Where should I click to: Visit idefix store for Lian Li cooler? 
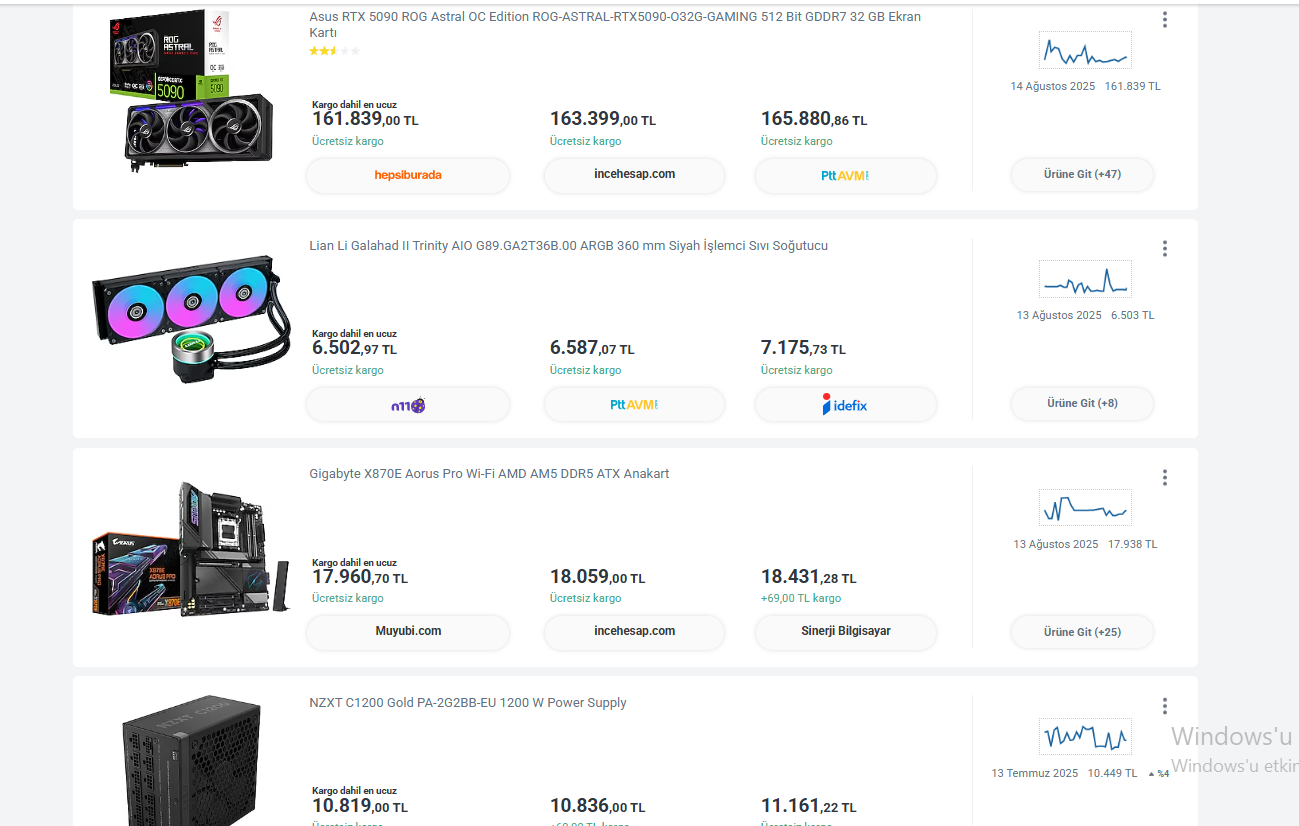tap(845, 405)
